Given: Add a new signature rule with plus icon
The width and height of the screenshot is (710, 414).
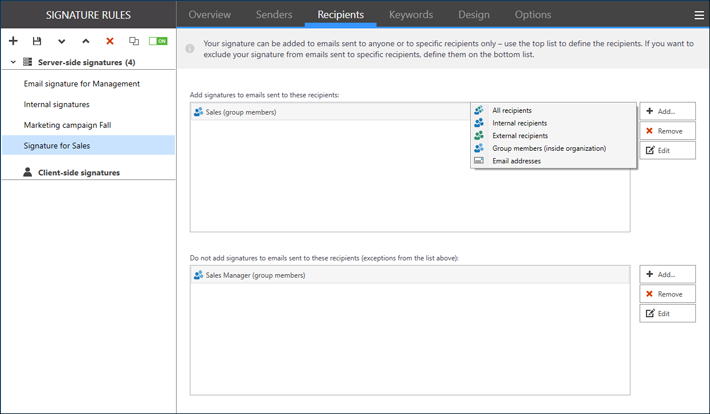Looking at the screenshot, I should tap(13, 41).
